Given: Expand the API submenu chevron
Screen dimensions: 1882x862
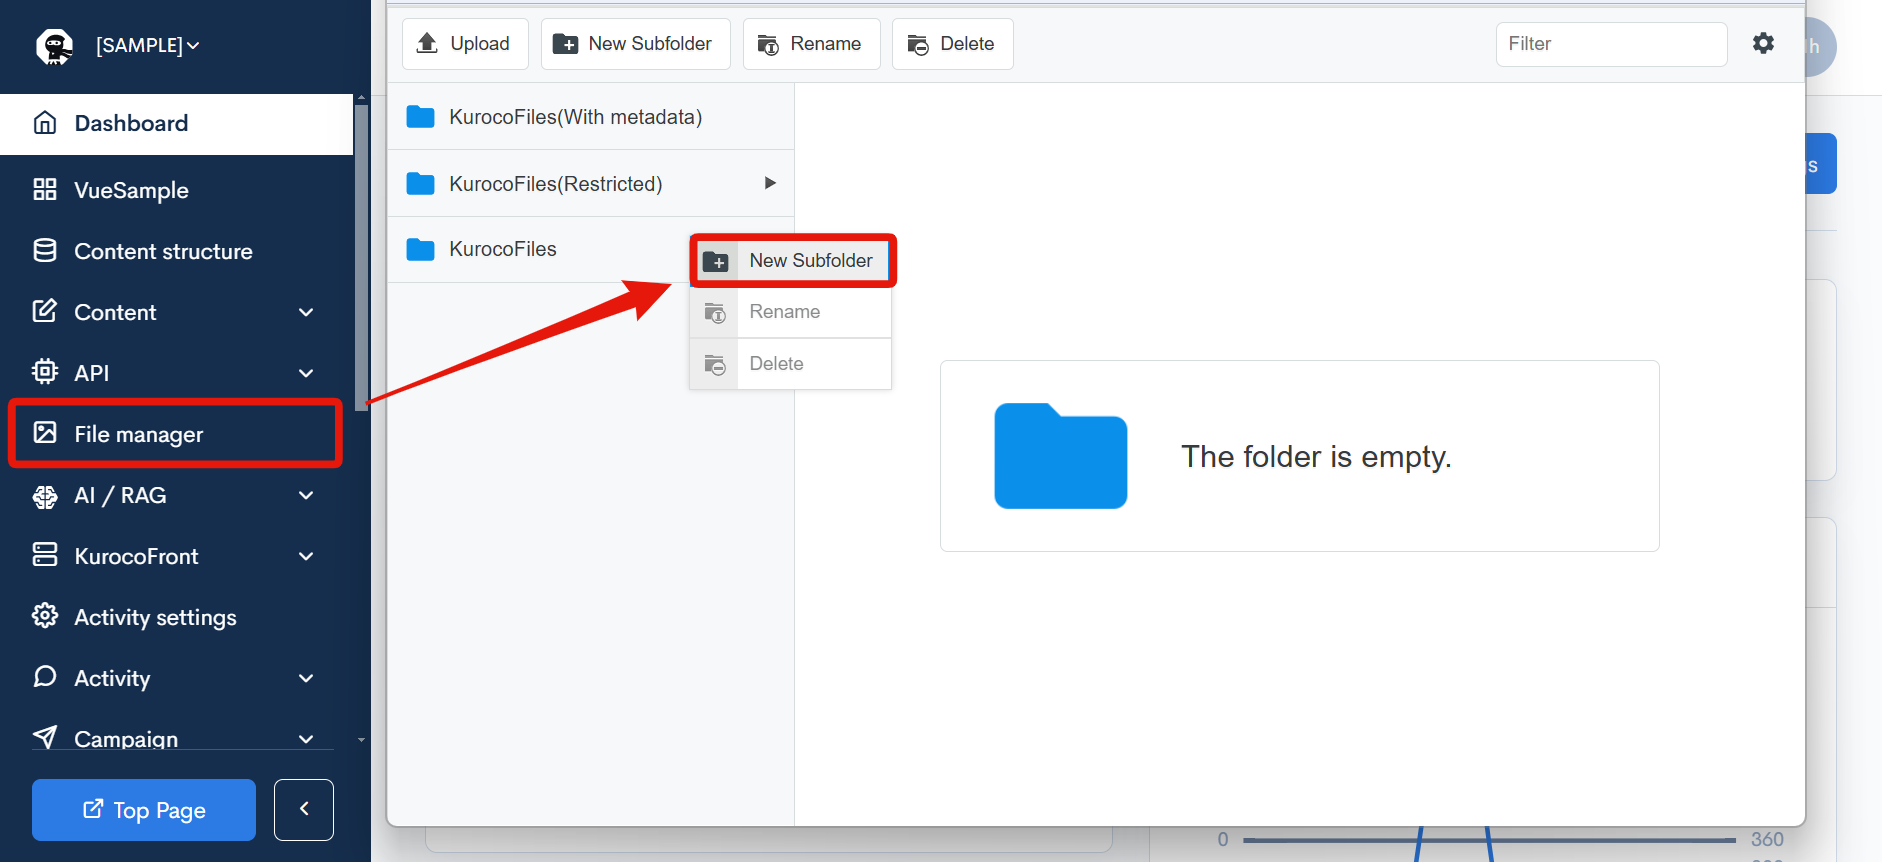Looking at the screenshot, I should (306, 373).
